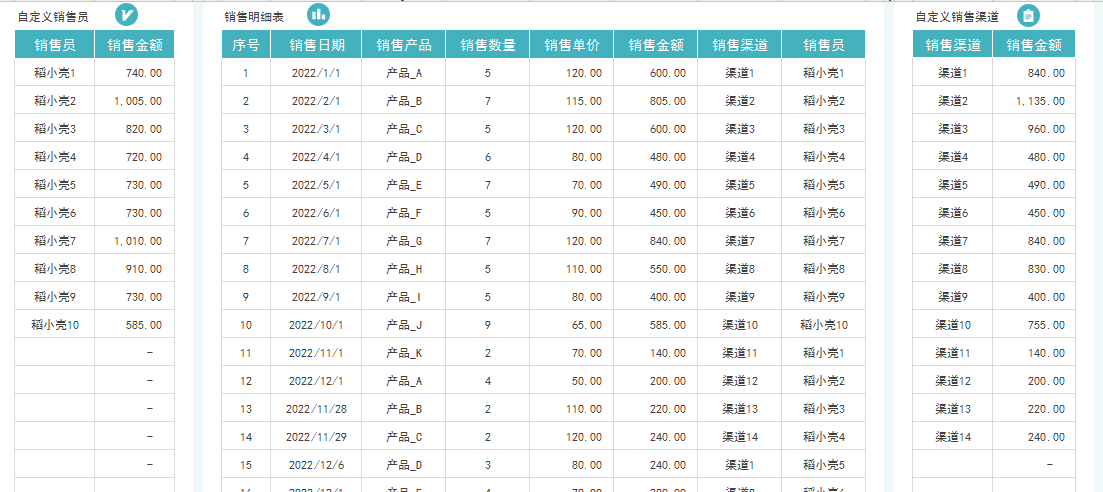Click serial number 11 in 序号 column
The image size is (1103, 492).
pyautogui.click(x=246, y=353)
